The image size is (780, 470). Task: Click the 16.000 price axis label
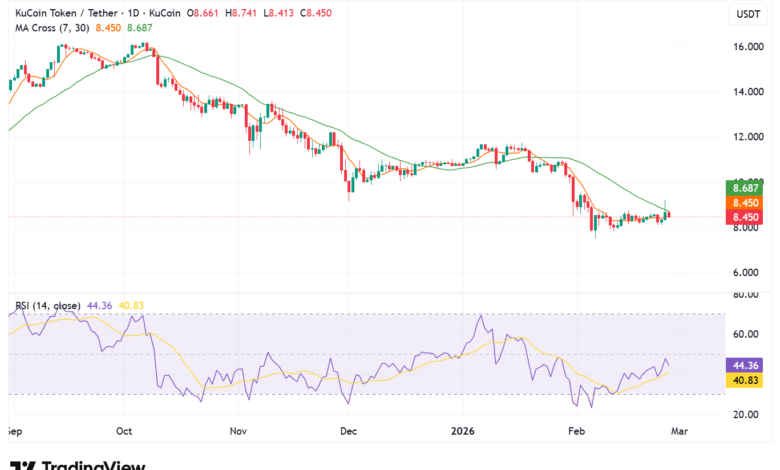(747, 46)
